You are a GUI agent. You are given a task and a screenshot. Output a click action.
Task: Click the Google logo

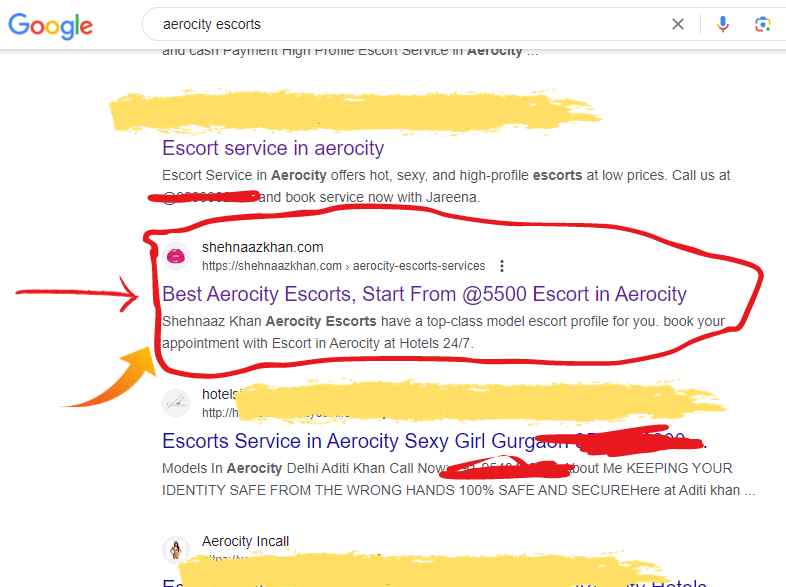coord(50,25)
